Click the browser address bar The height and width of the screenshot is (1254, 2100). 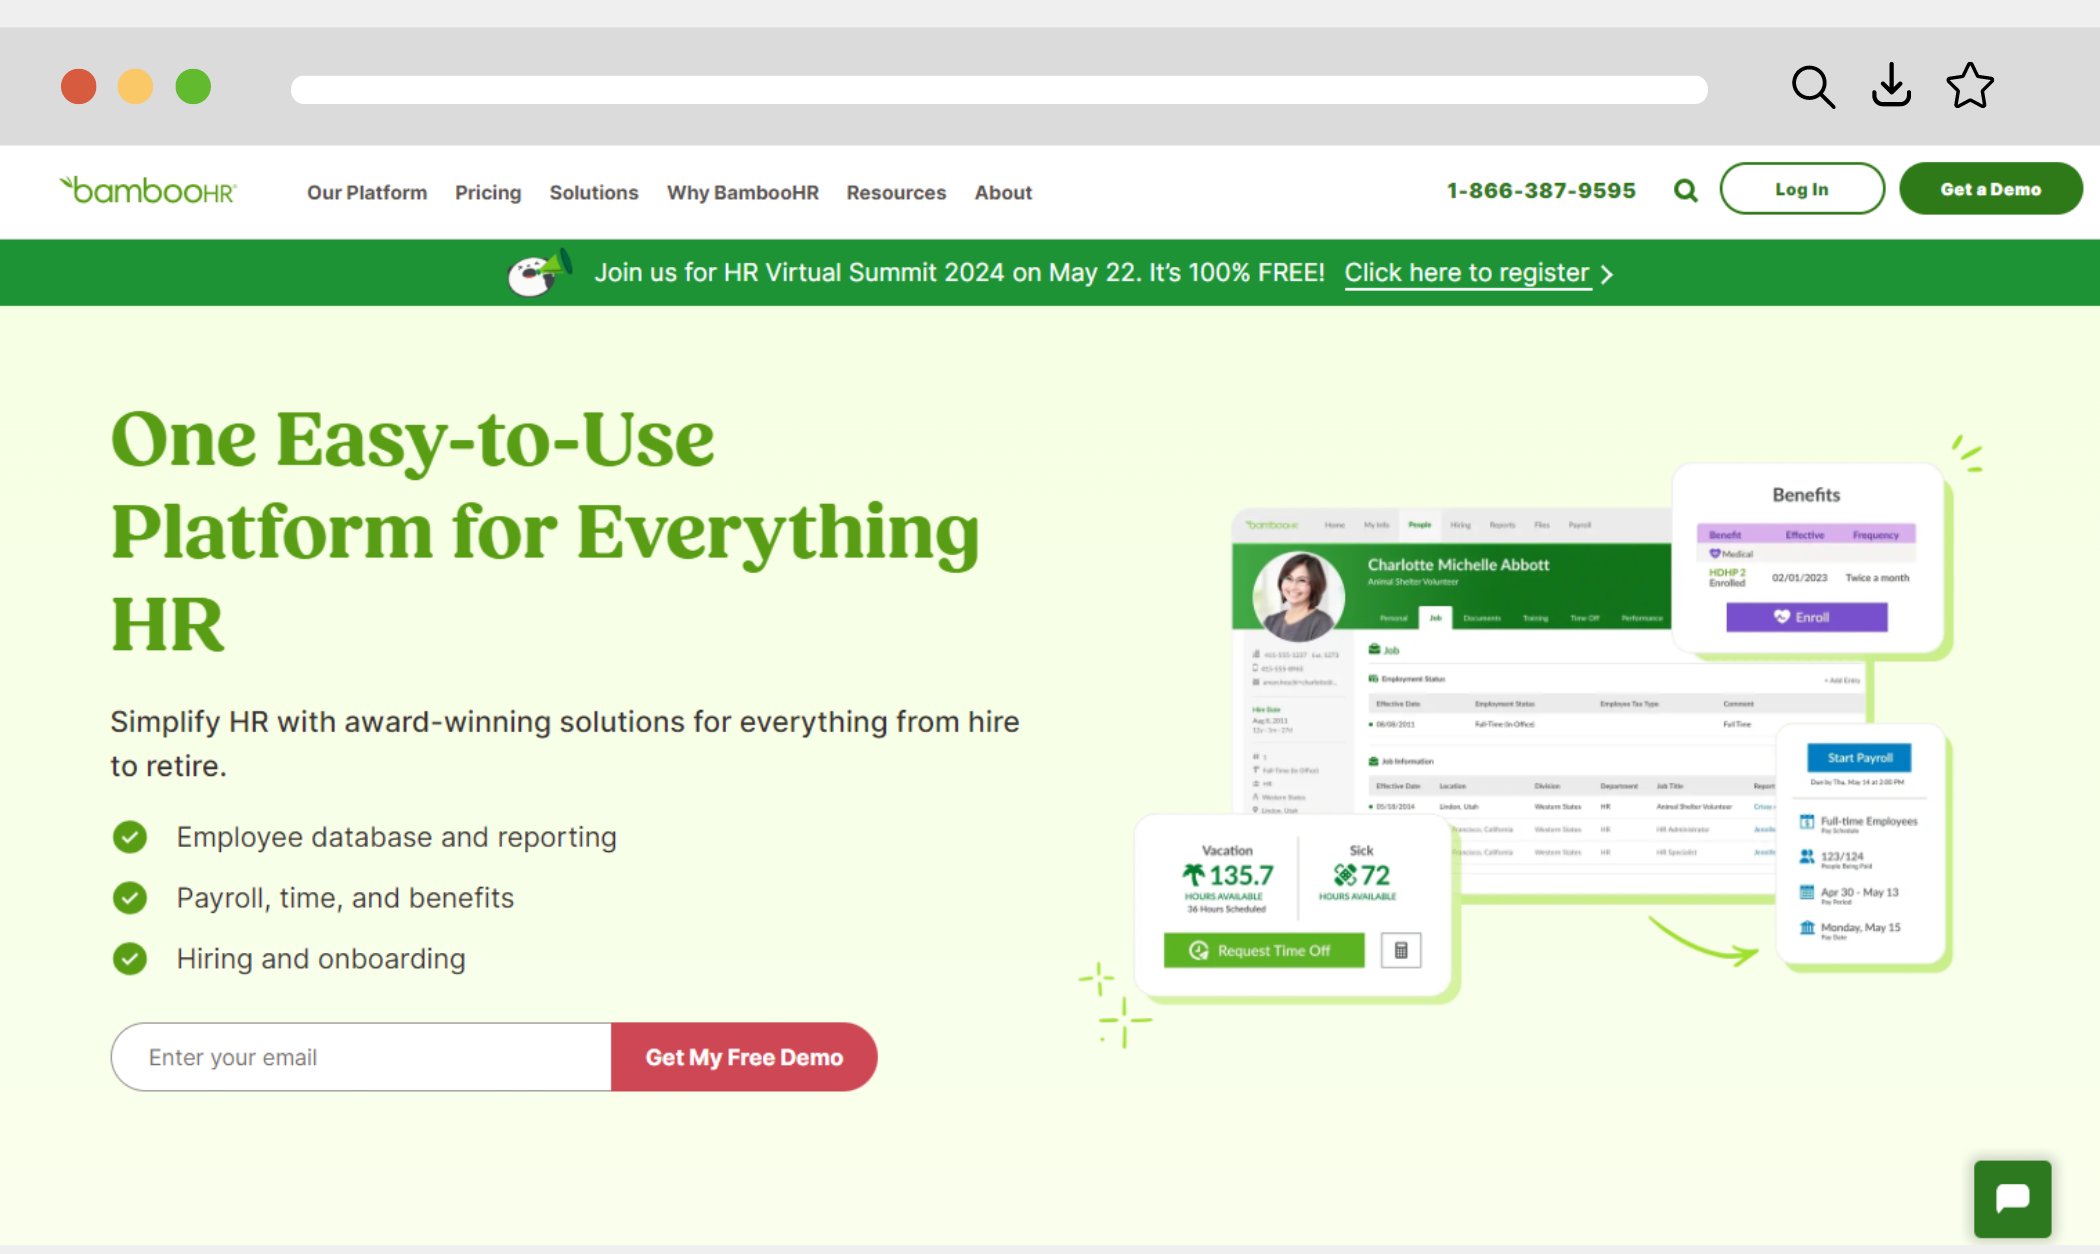point(998,89)
